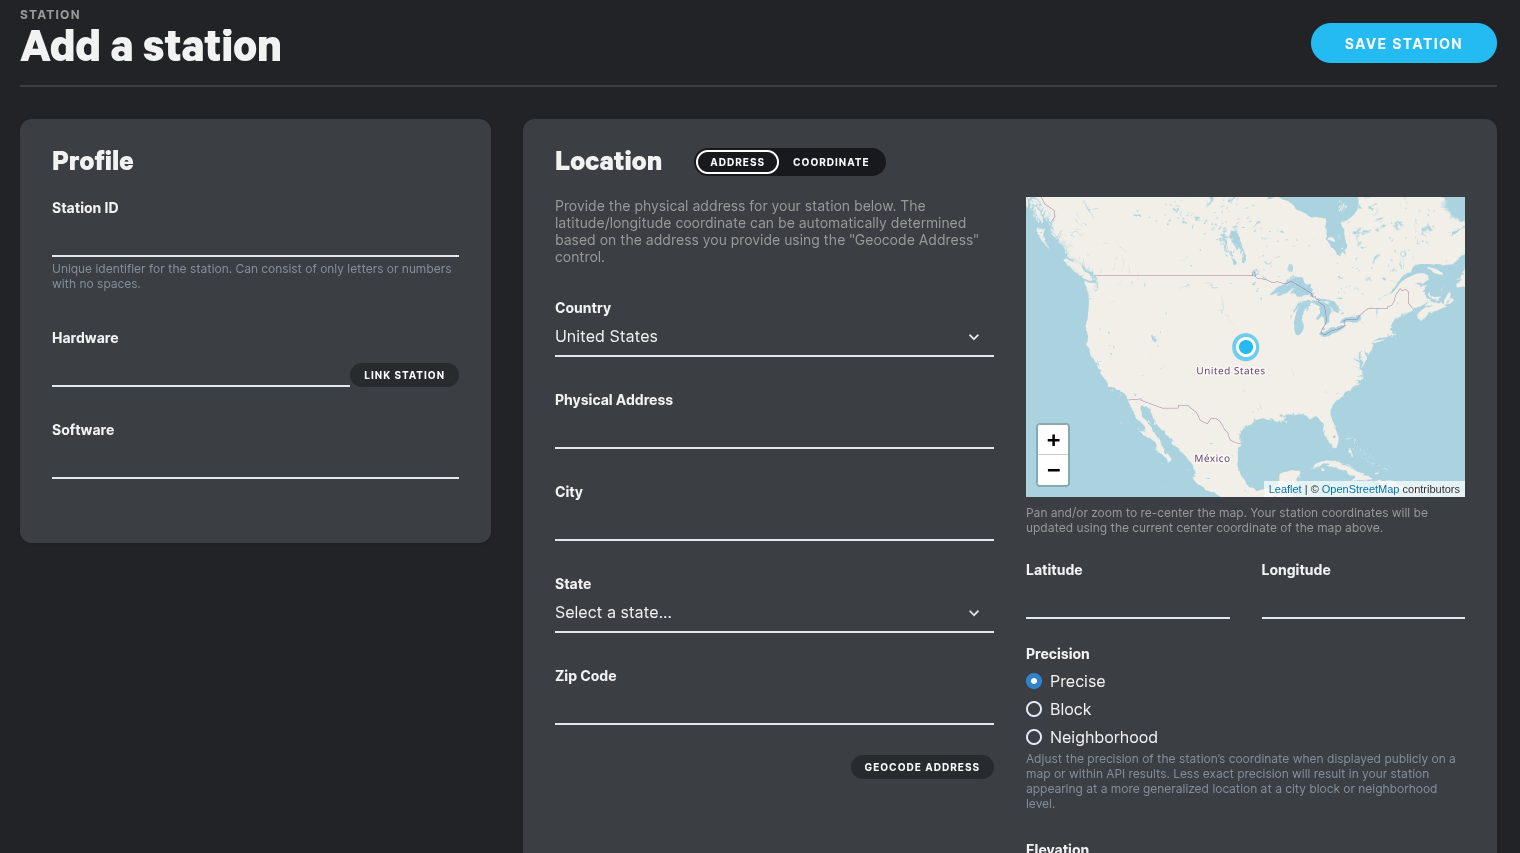Screen dimensions: 1520x853
Task: Open the OpenStreetMap attribution link
Action: pyautogui.click(x=1360, y=489)
